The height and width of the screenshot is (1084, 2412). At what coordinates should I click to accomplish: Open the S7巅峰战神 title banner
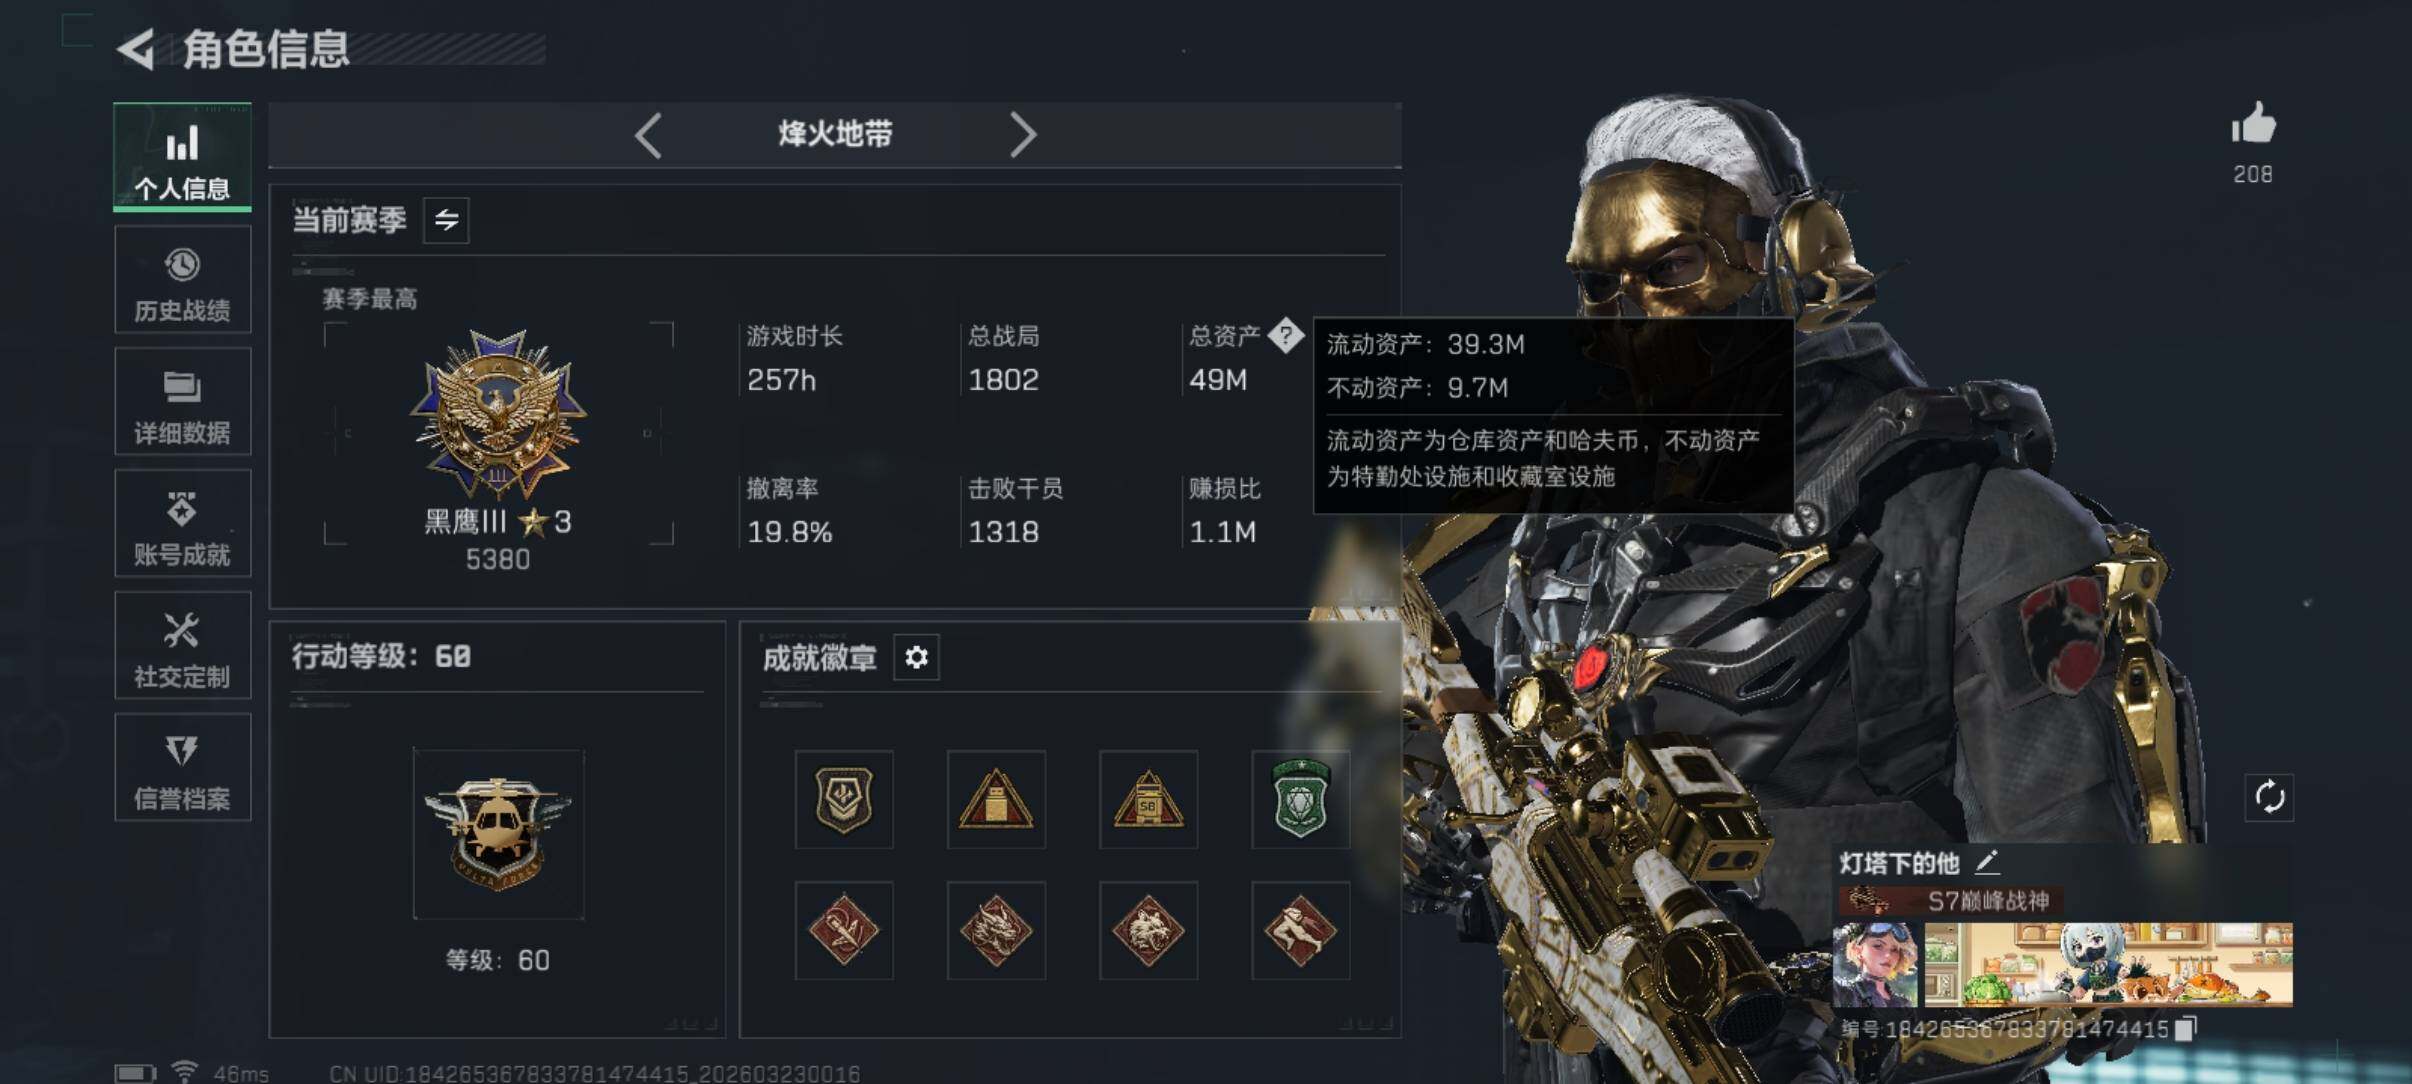click(x=1945, y=901)
